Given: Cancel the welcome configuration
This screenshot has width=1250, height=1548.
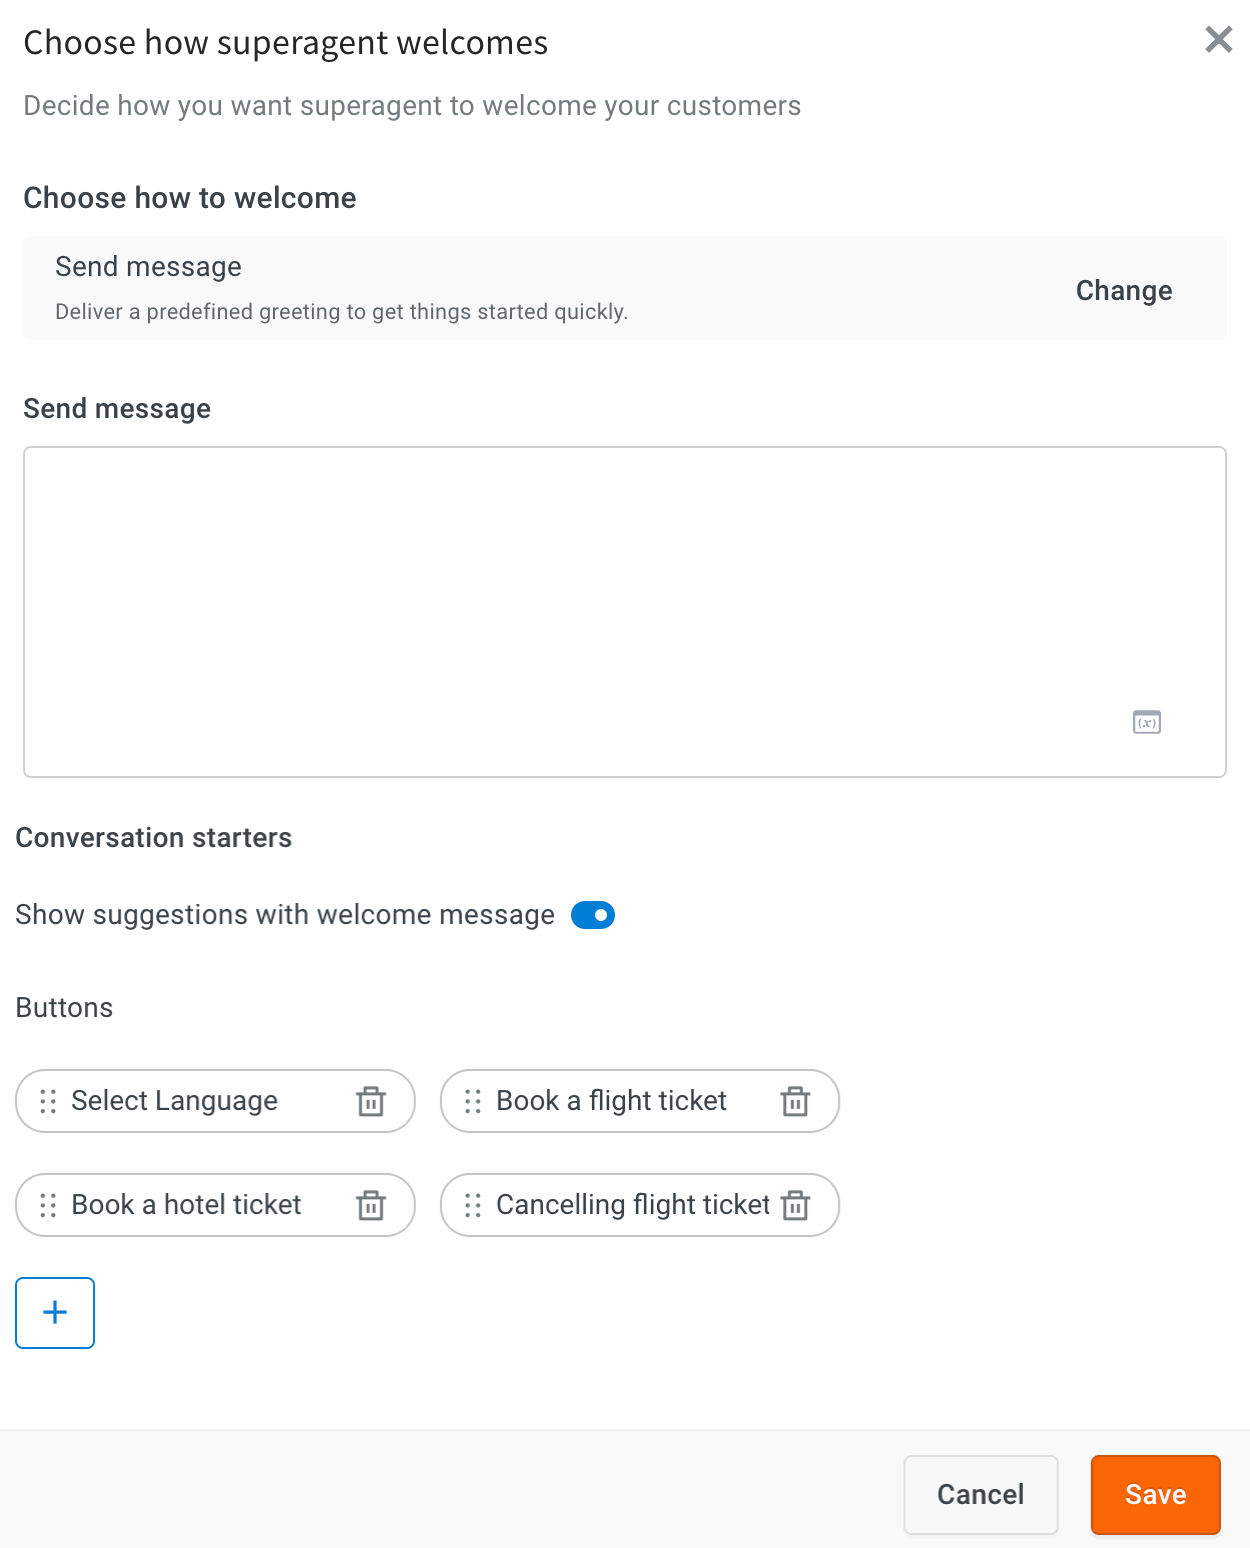Looking at the screenshot, I should [981, 1494].
